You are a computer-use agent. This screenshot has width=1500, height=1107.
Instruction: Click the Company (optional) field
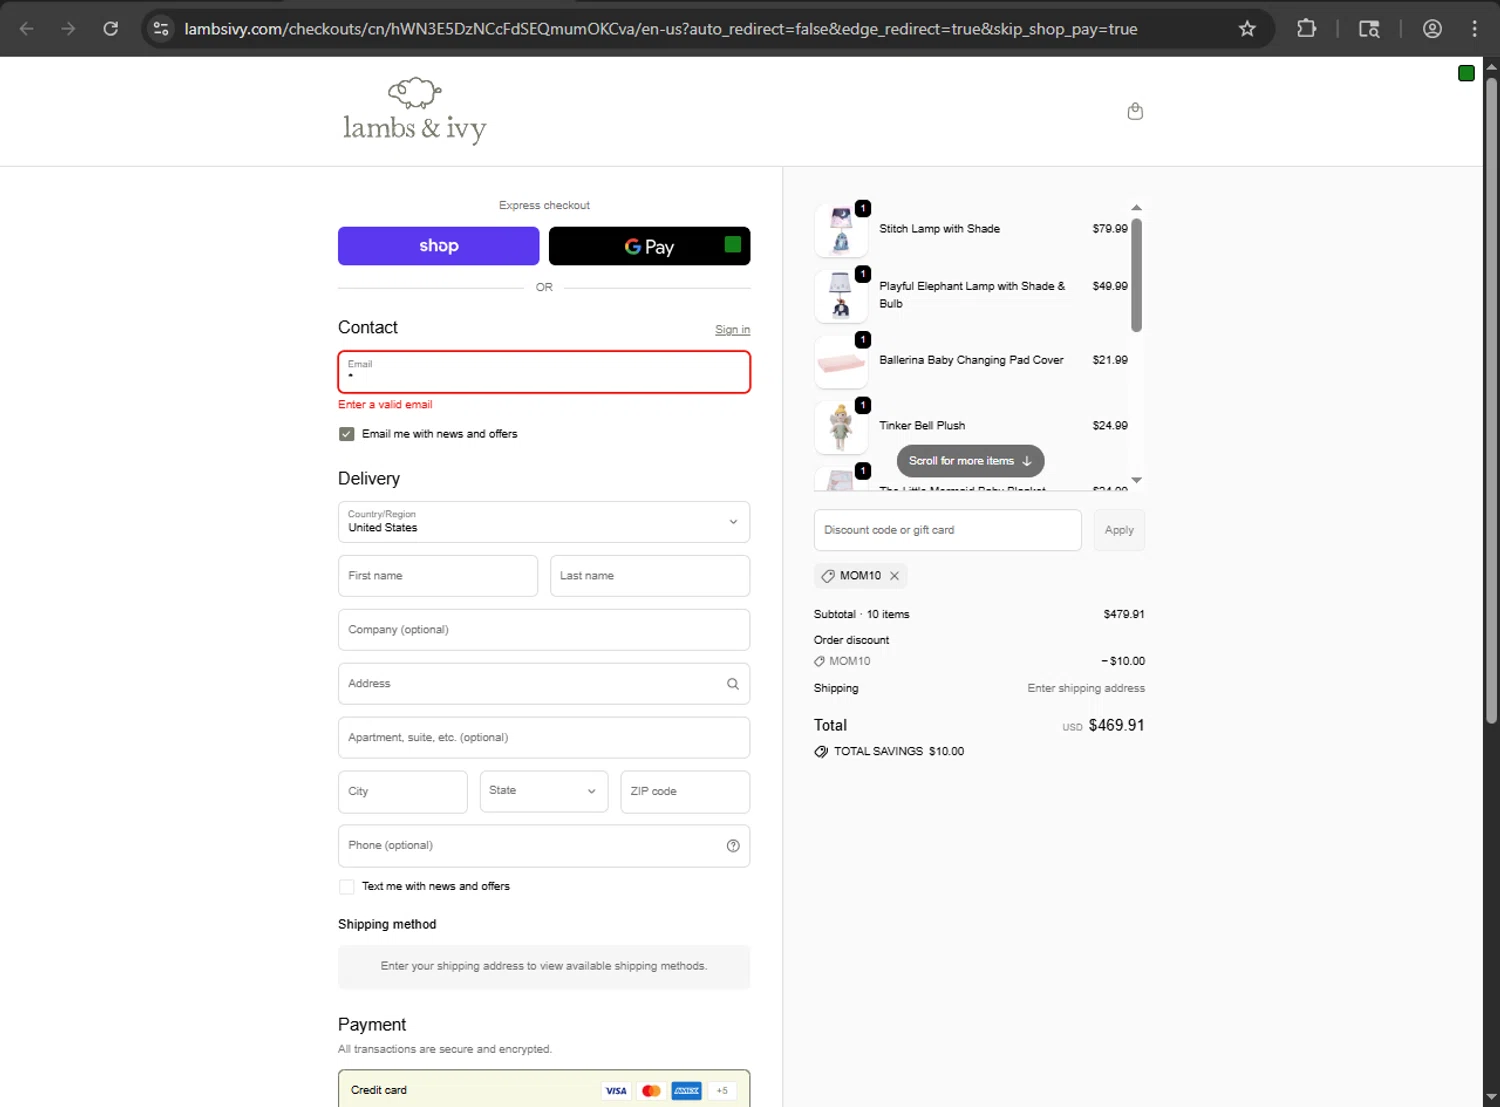(544, 630)
